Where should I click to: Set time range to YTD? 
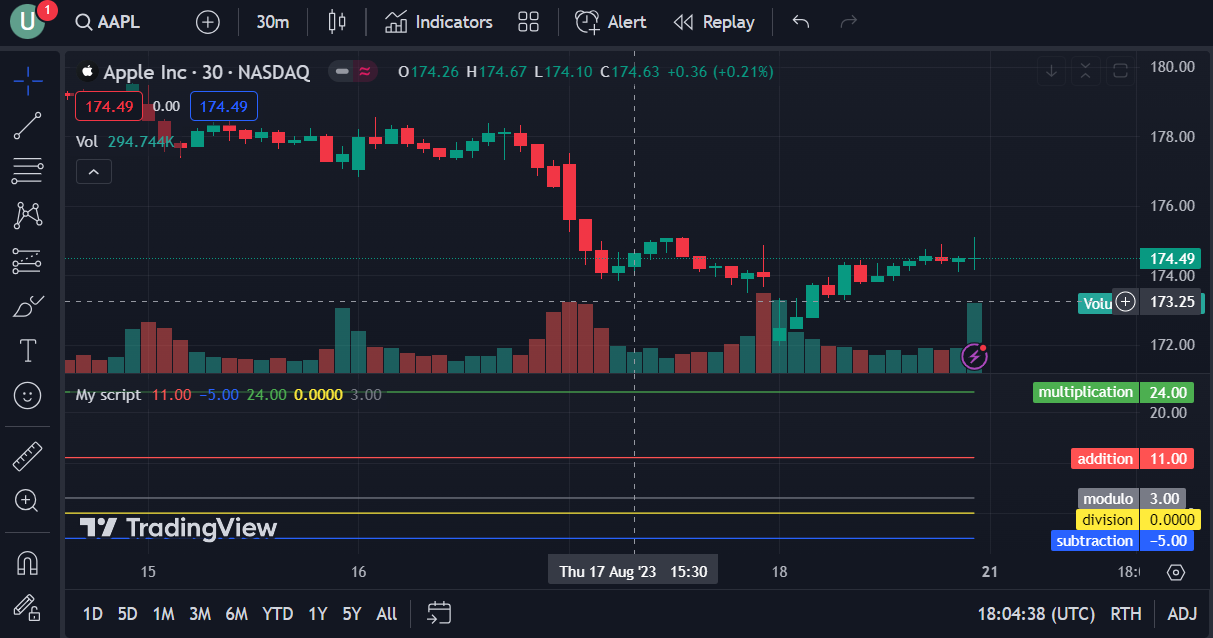coord(277,614)
